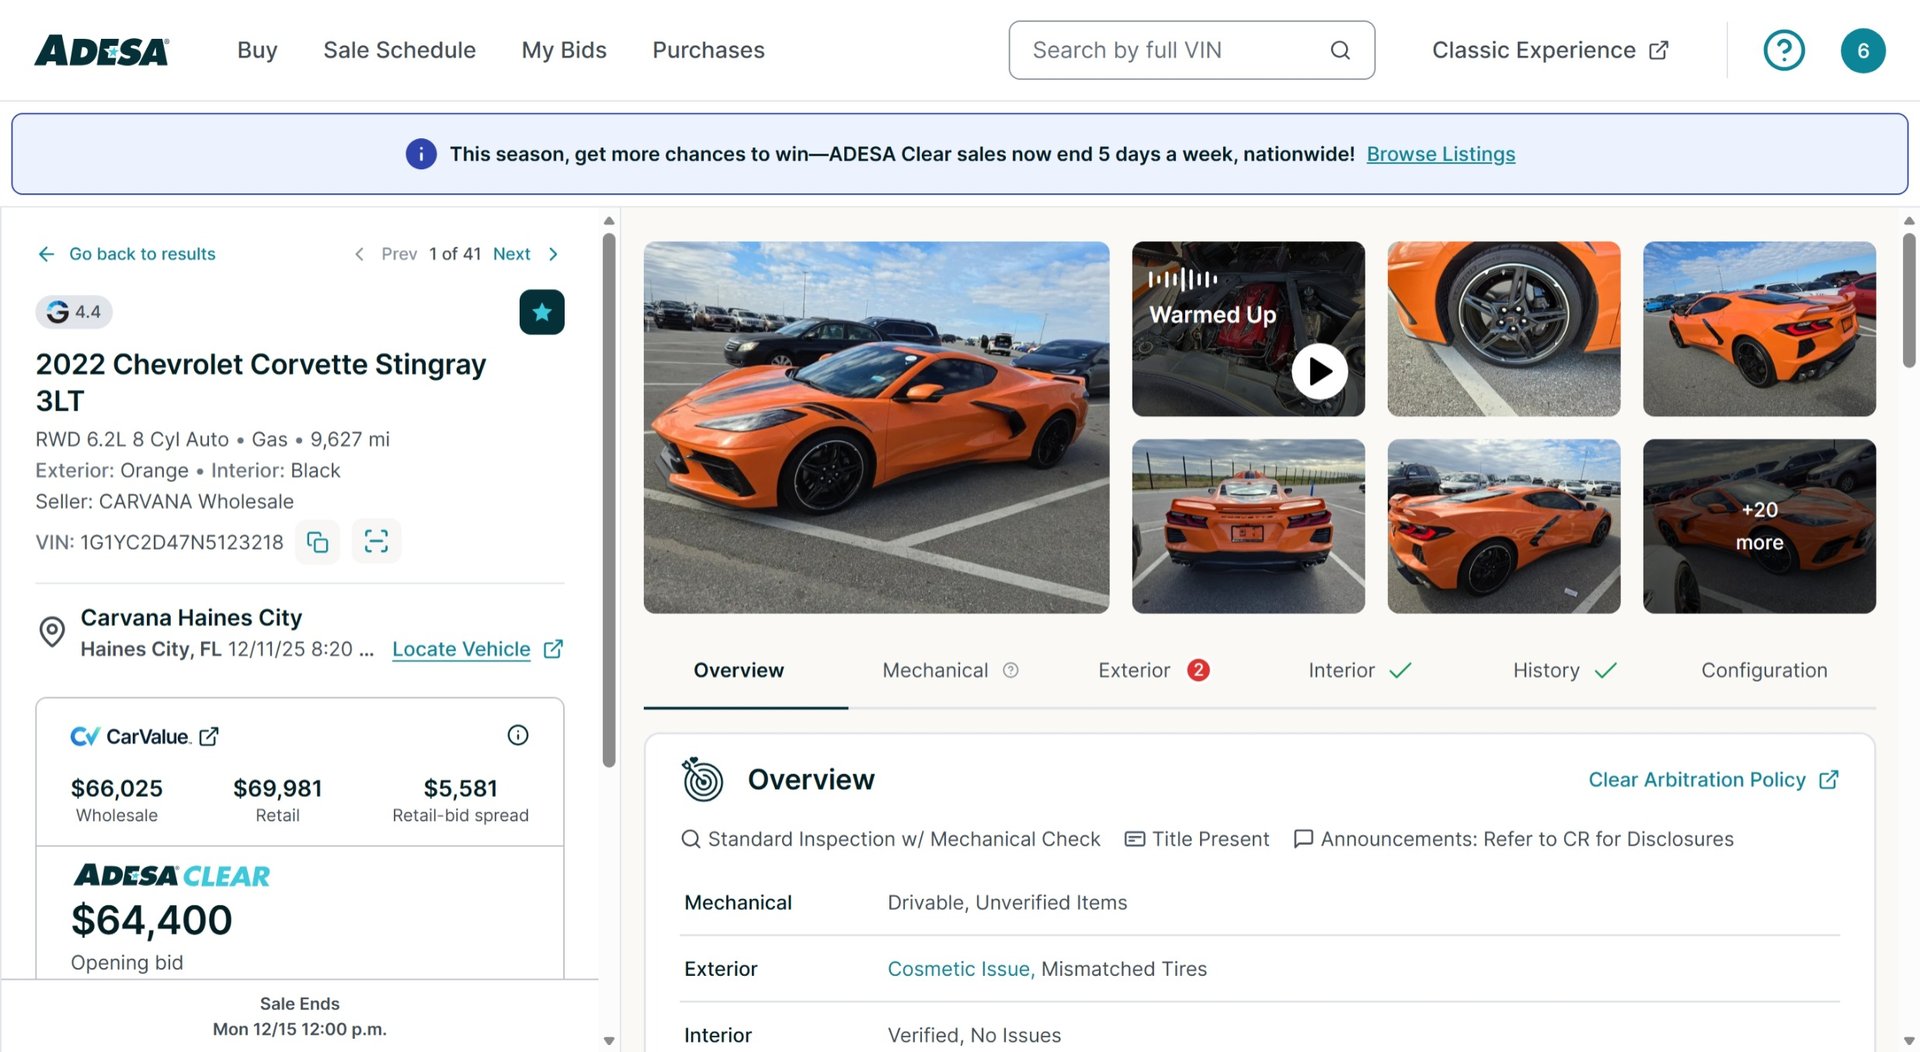
Task: Open the History tab
Action: point(1545,670)
